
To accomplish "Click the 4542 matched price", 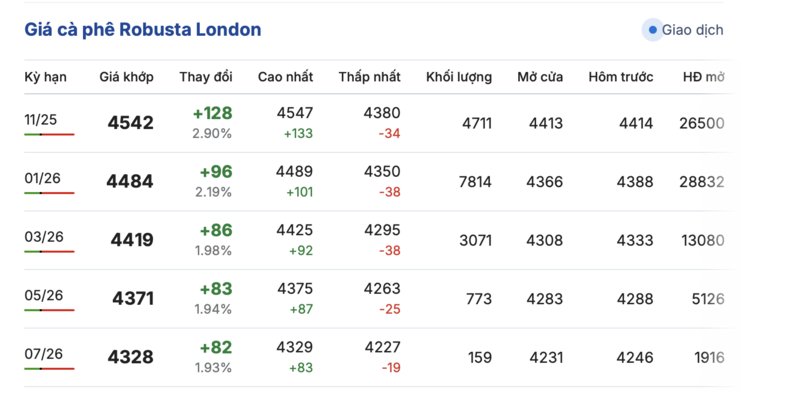I will tap(131, 124).
